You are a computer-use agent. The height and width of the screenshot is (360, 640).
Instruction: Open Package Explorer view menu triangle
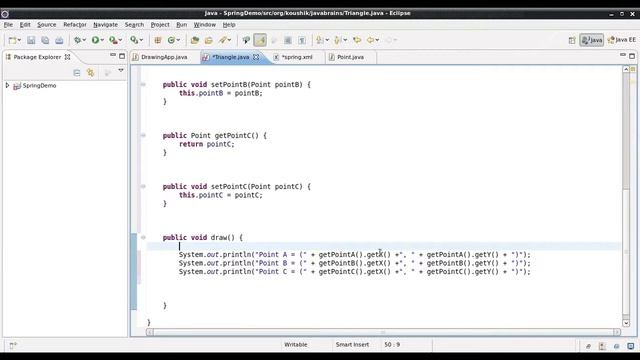tap(121, 71)
